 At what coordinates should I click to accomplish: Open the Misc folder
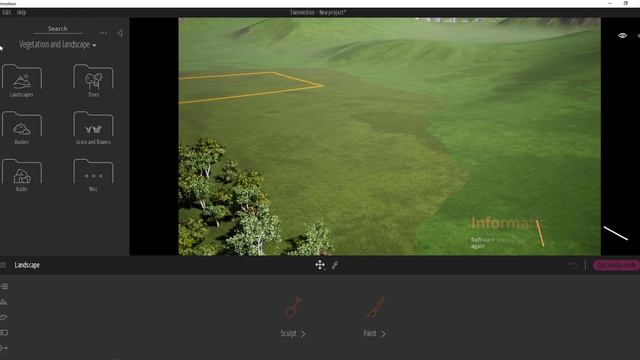point(93,176)
